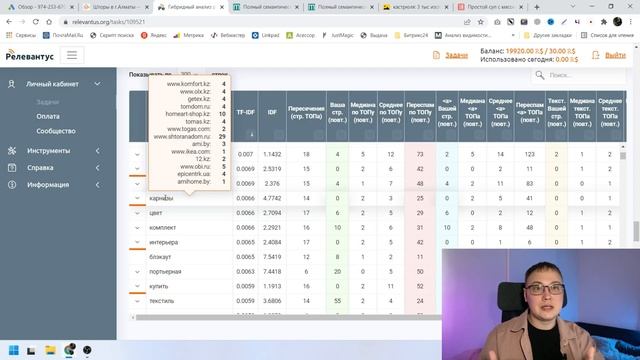Click the search magnifier icon above table
This screenshot has height=360, width=640.
[x=540, y=75]
